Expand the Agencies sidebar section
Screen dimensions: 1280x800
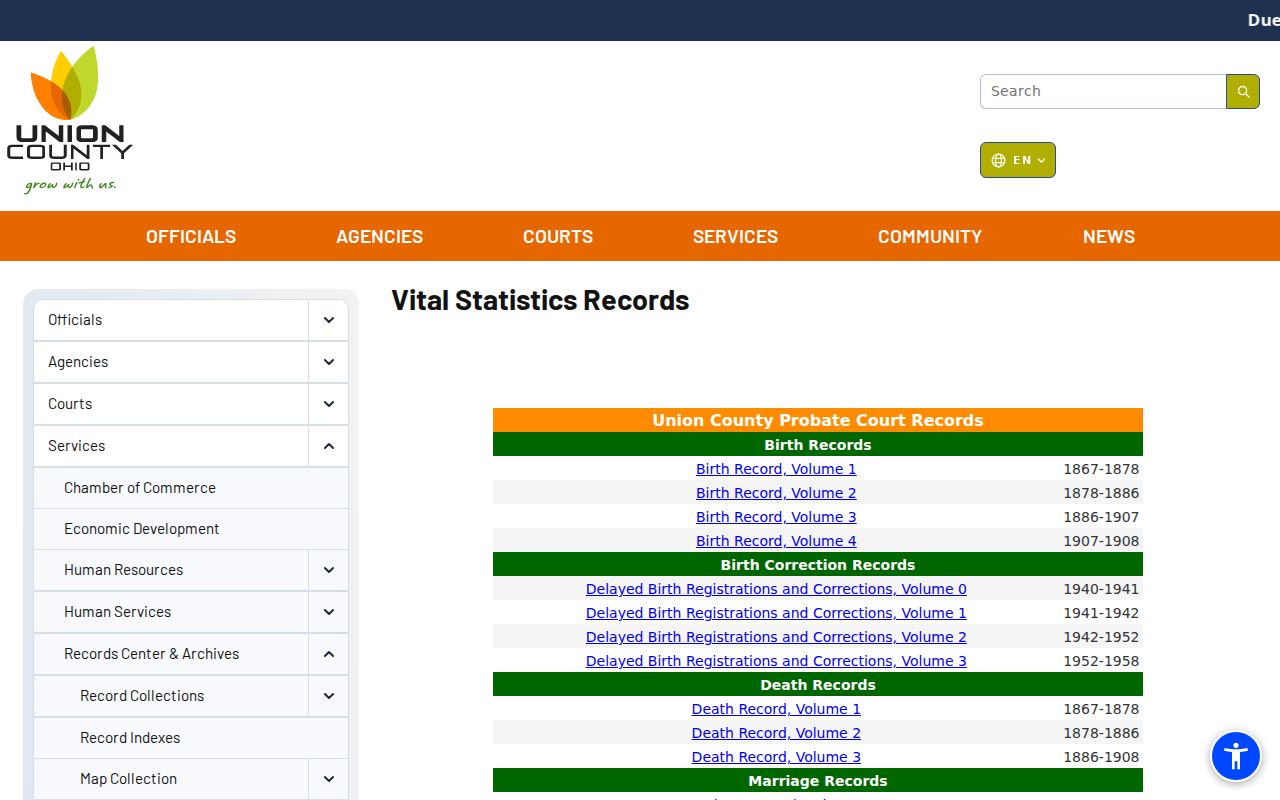click(x=329, y=362)
